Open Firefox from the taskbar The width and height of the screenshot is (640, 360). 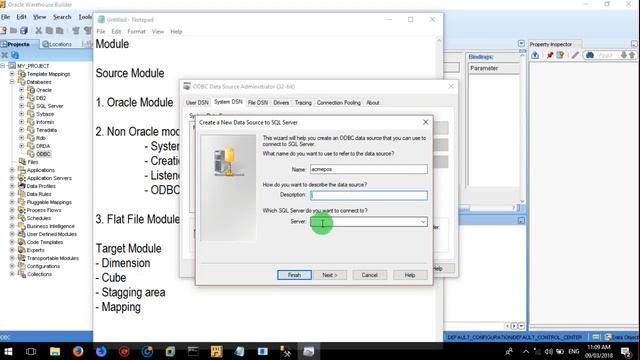coord(78,351)
